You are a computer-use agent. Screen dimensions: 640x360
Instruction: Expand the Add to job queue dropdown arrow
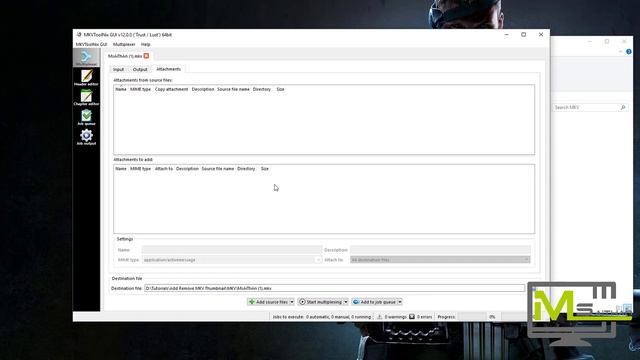pyautogui.click(x=400, y=302)
